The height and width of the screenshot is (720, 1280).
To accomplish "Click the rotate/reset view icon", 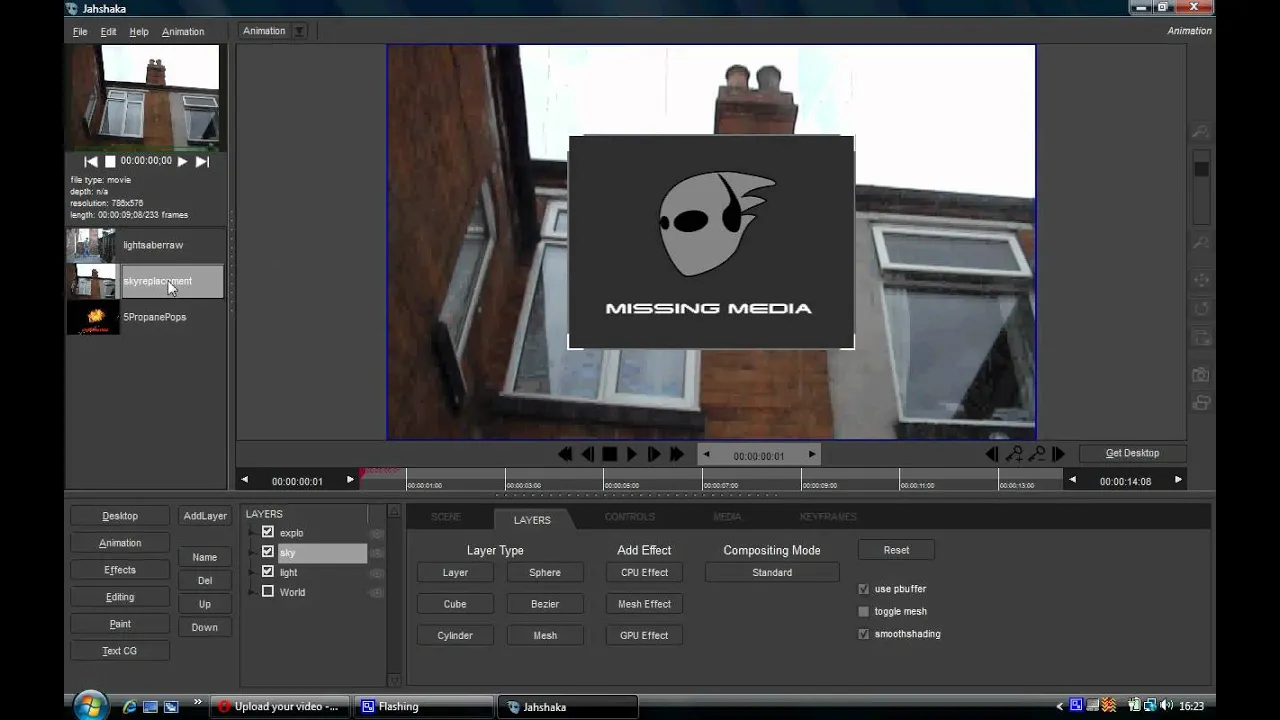I will tap(1201, 310).
